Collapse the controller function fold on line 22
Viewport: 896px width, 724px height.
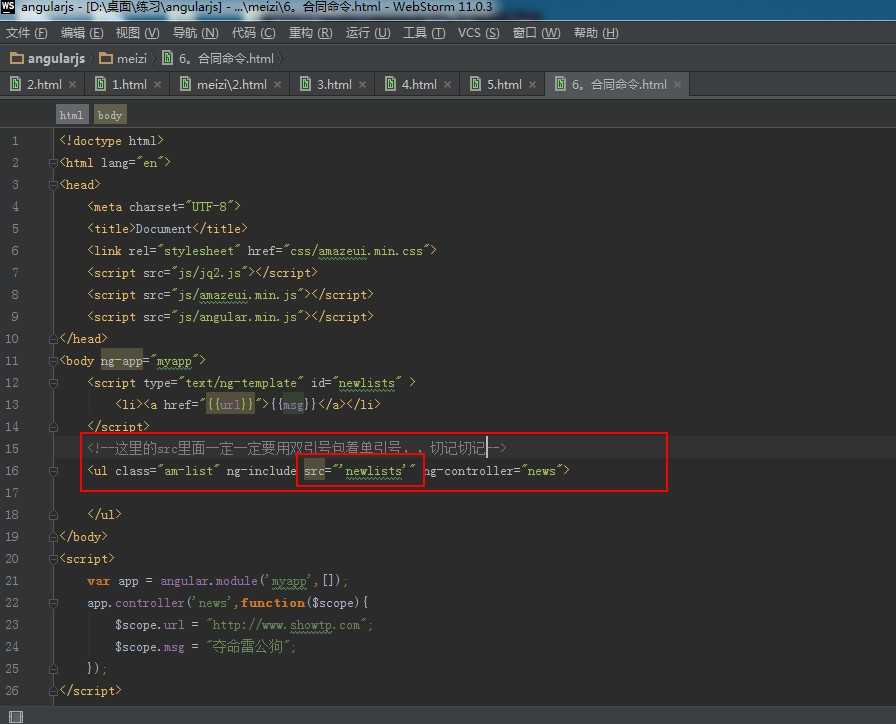(x=53, y=603)
